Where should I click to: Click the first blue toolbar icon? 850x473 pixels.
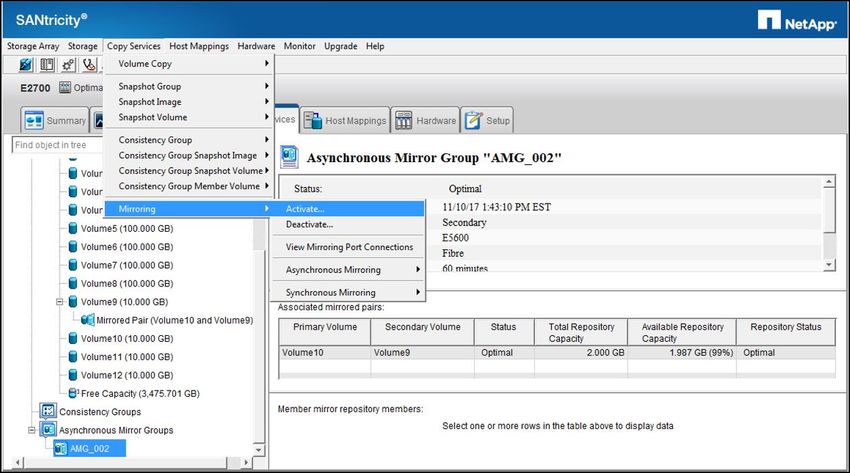(x=25, y=65)
